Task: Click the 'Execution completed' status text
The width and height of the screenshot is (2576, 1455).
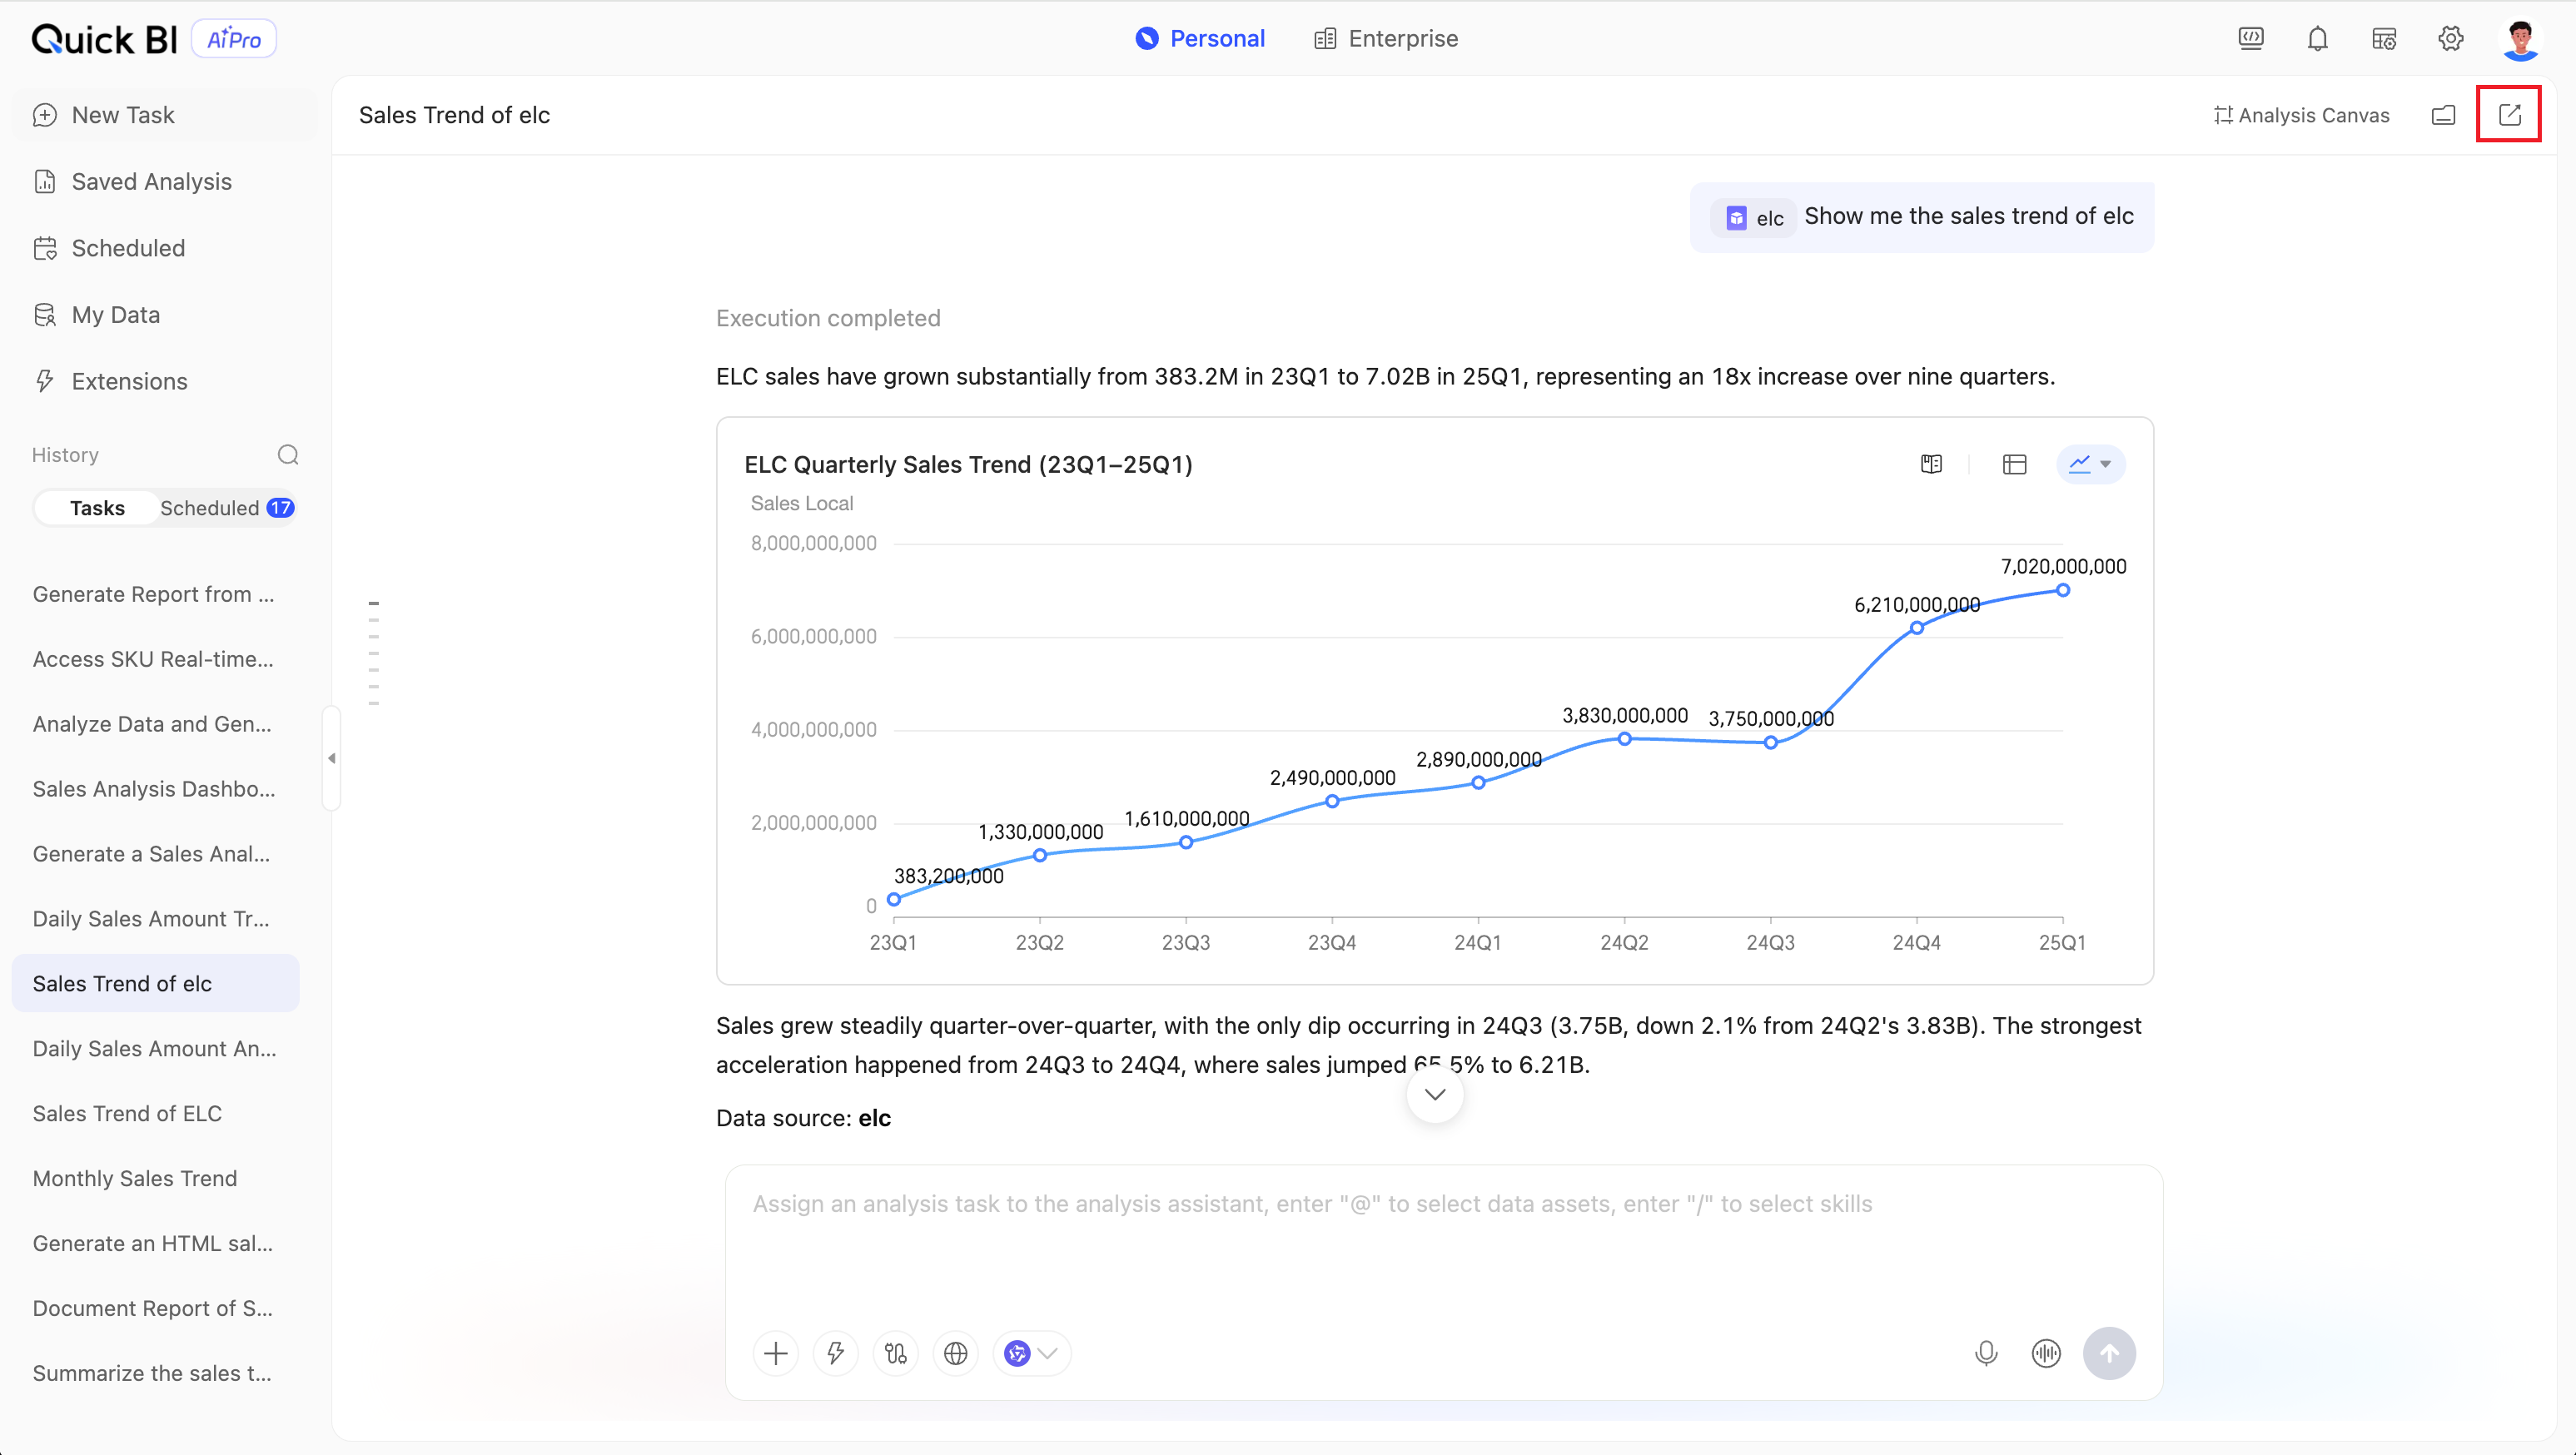Action: (x=828, y=318)
